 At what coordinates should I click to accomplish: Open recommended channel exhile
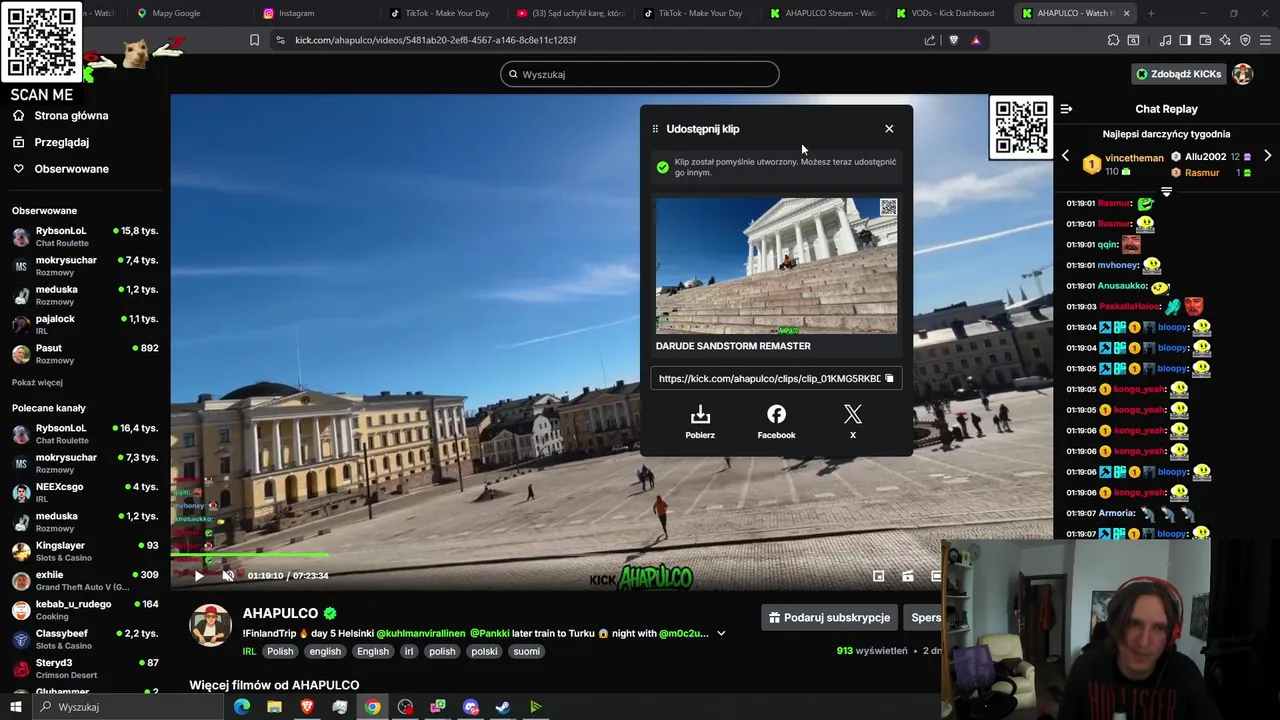pyautogui.click(x=85, y=580)
